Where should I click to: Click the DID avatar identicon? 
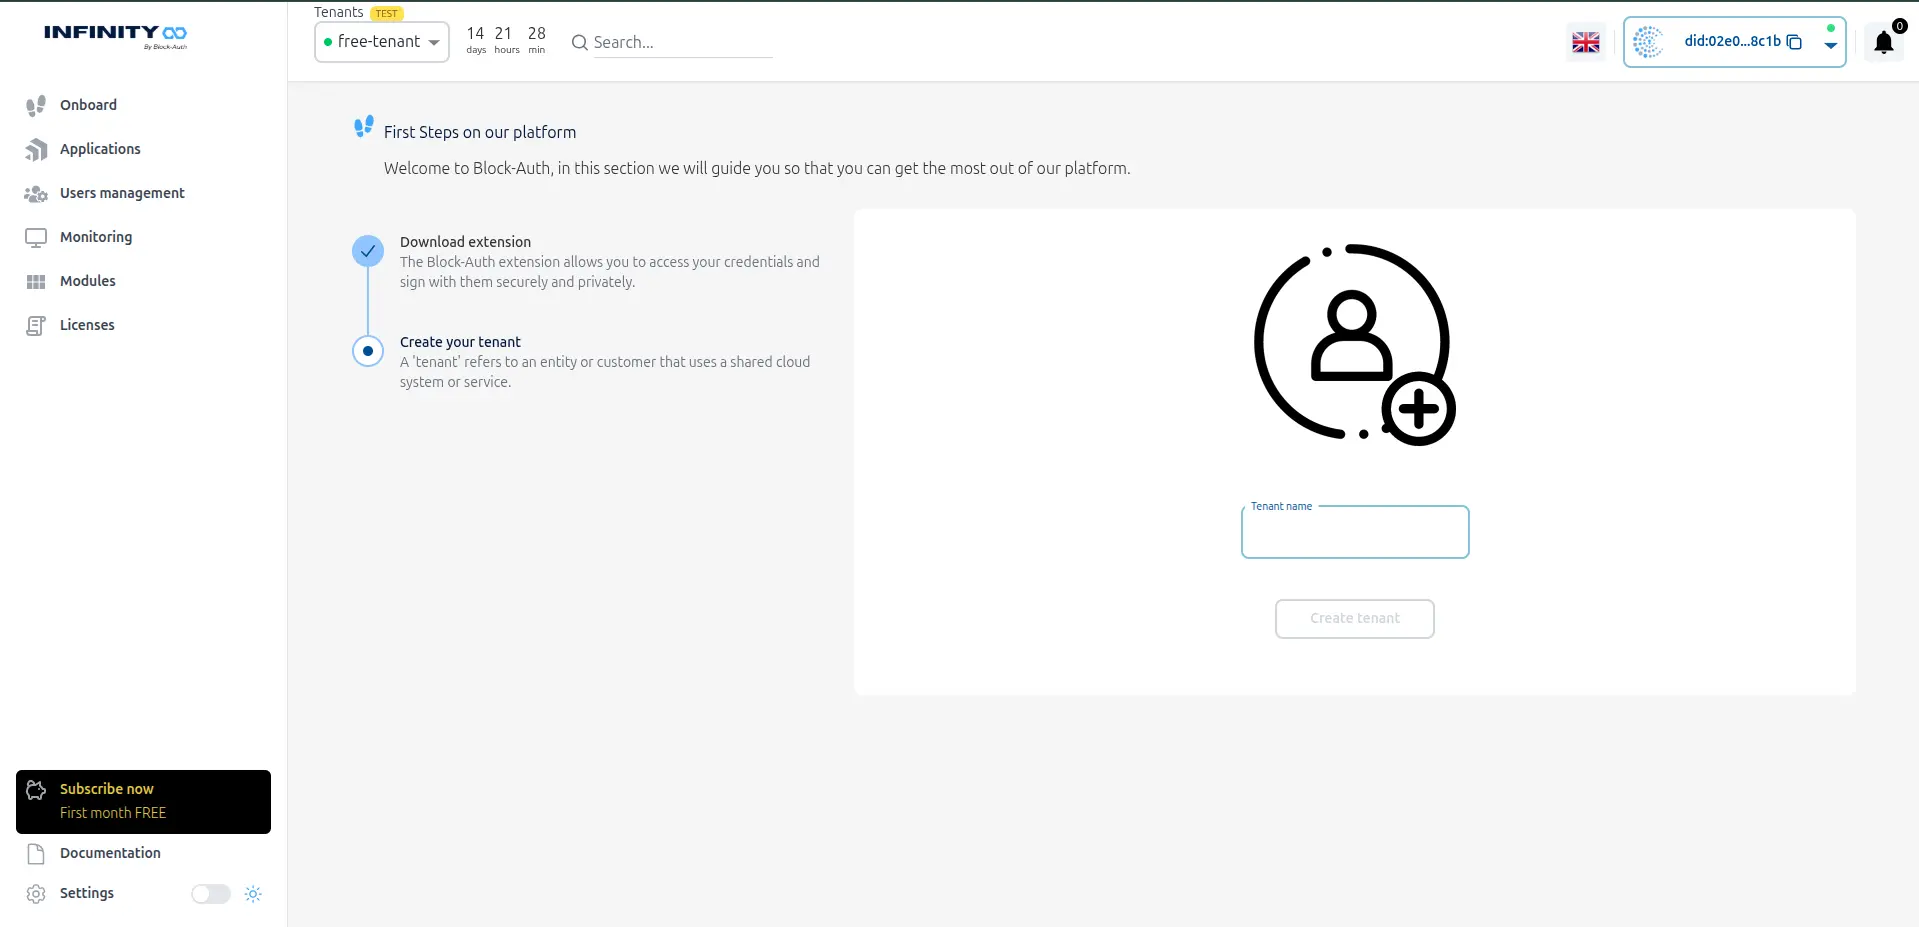[1648, 42]
